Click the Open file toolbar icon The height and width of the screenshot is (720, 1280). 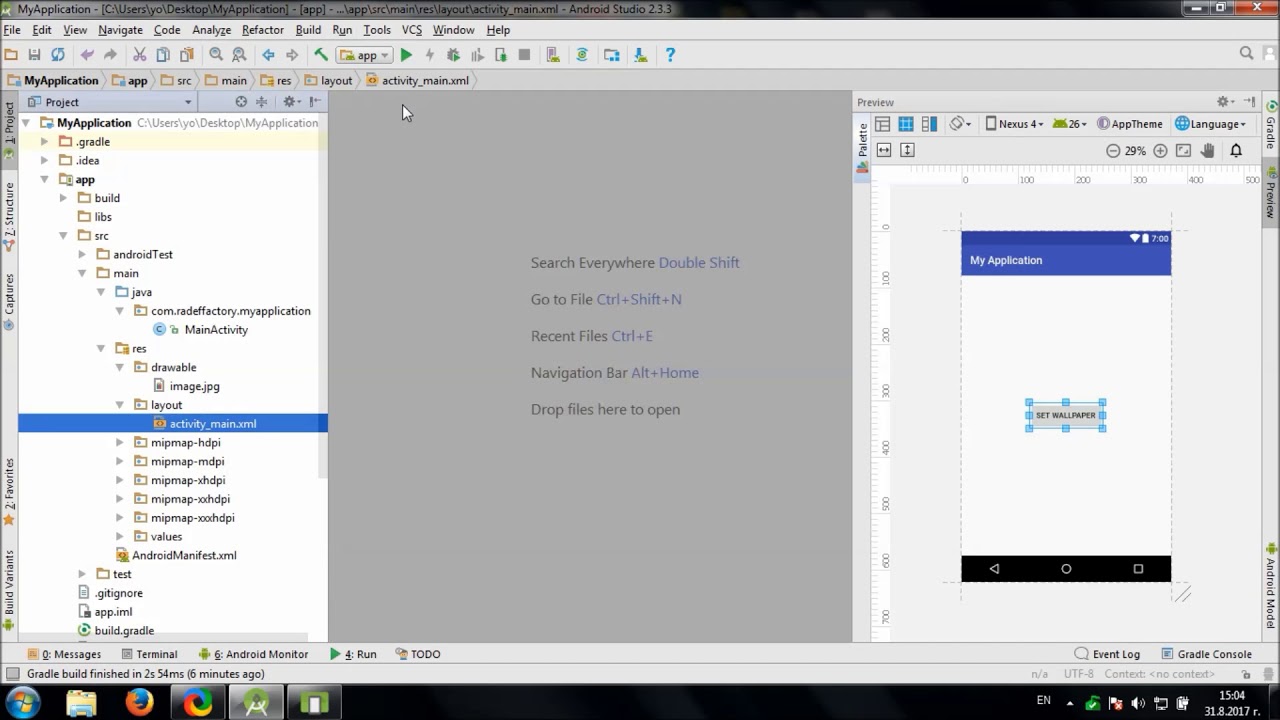(x=12, y=55)
